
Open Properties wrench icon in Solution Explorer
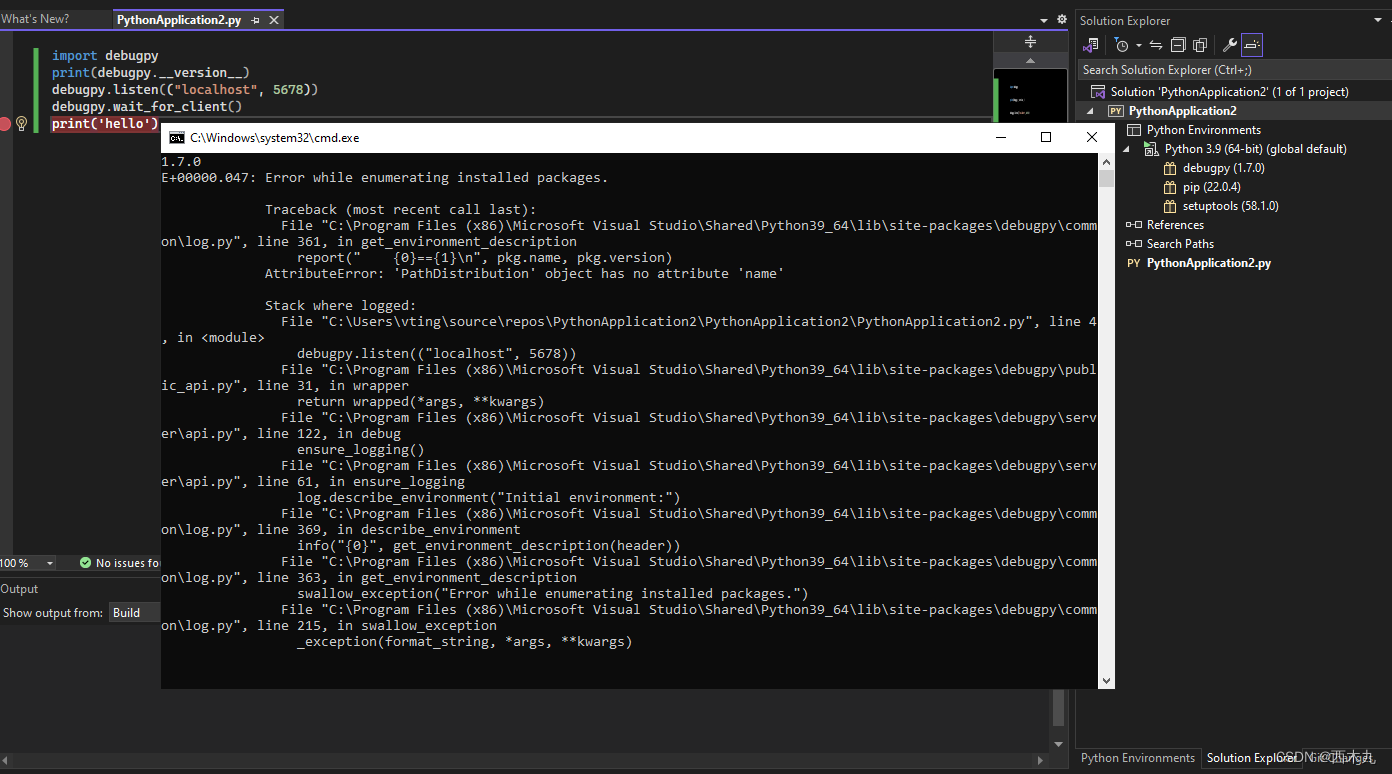pos(1230,45)
